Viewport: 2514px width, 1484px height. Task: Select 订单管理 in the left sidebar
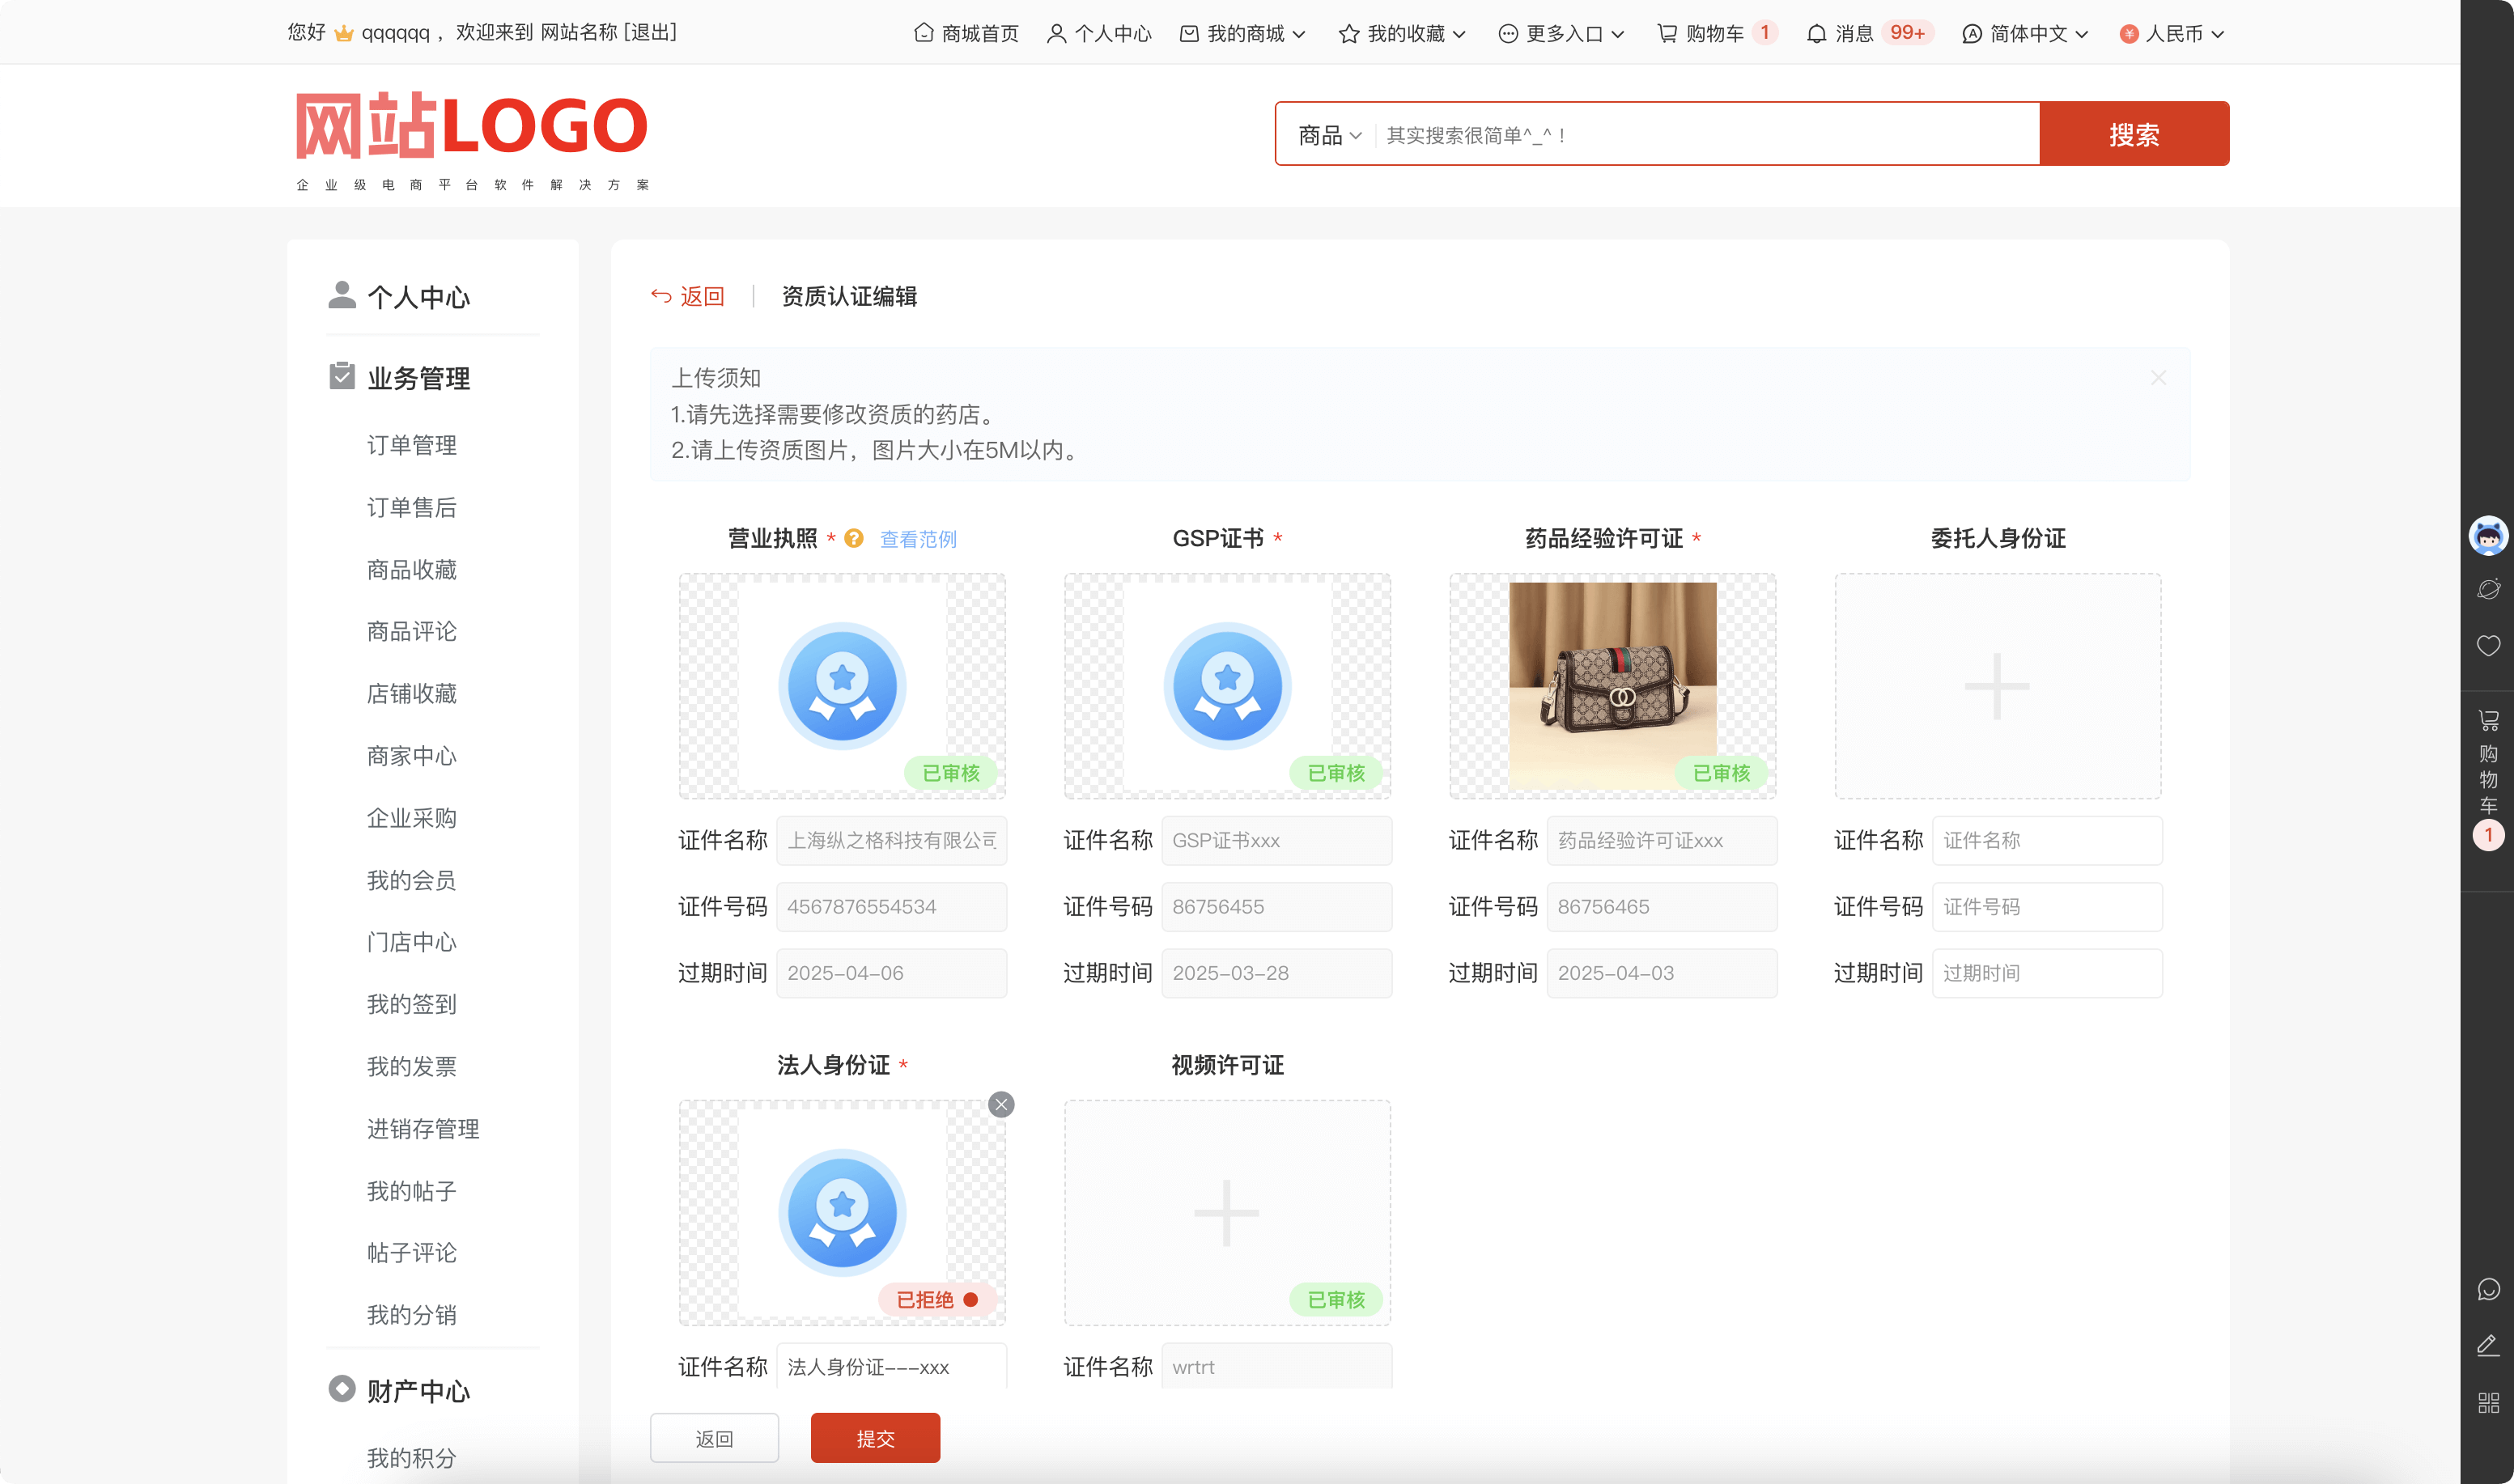pyautogui.click(x=411, y=445)
